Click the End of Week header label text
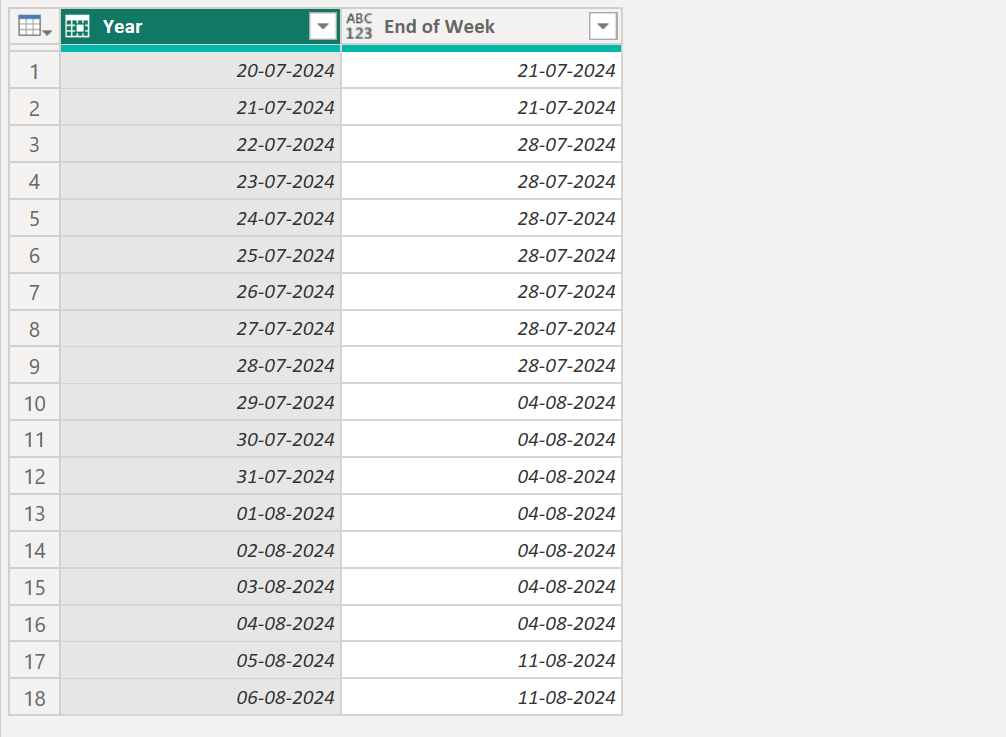This screenshot has height=737, width=1006. [440, 27]
